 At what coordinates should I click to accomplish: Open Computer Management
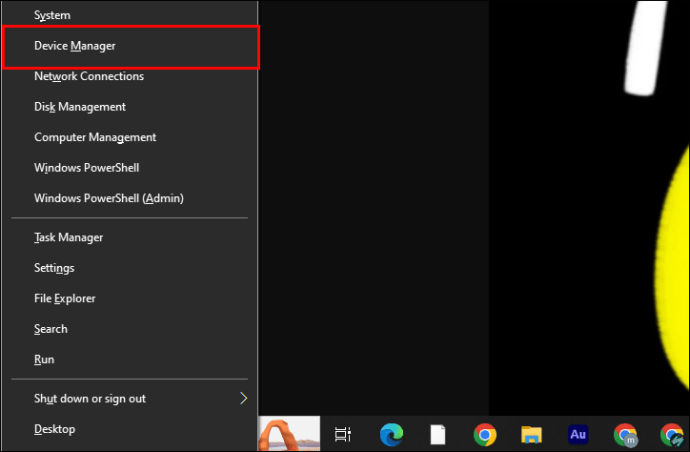click(129, 137)
